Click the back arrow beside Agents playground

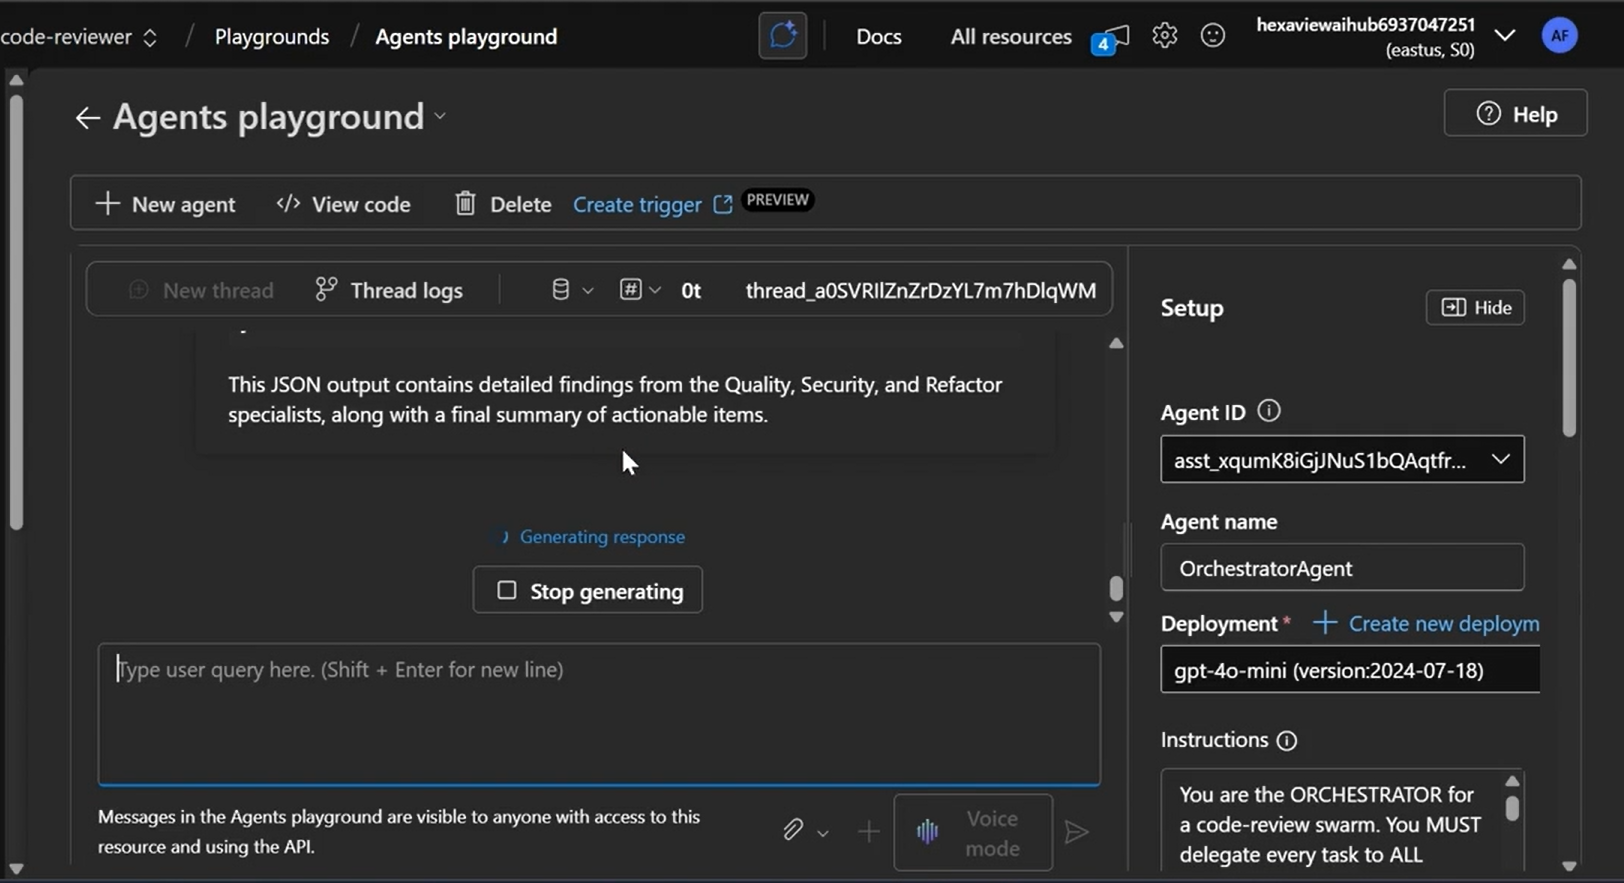[87, 118]
